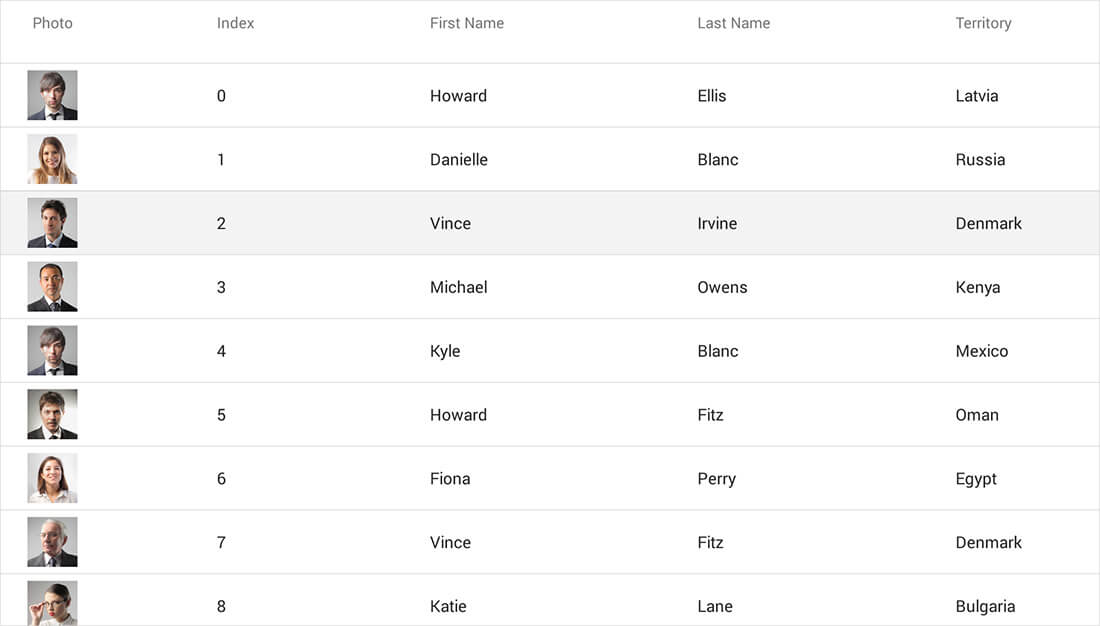Sort by the Index column header

pyautogui.click(x=236, y=23)
